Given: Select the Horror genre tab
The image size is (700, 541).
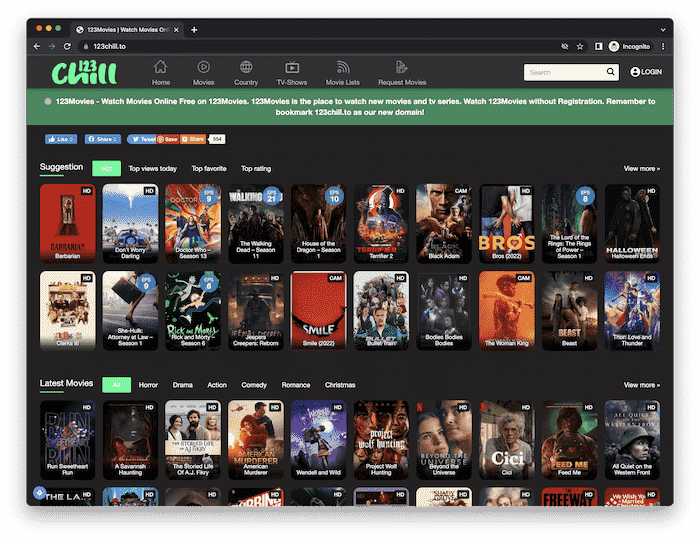Looking at the screenshot, I should [148, 385].
